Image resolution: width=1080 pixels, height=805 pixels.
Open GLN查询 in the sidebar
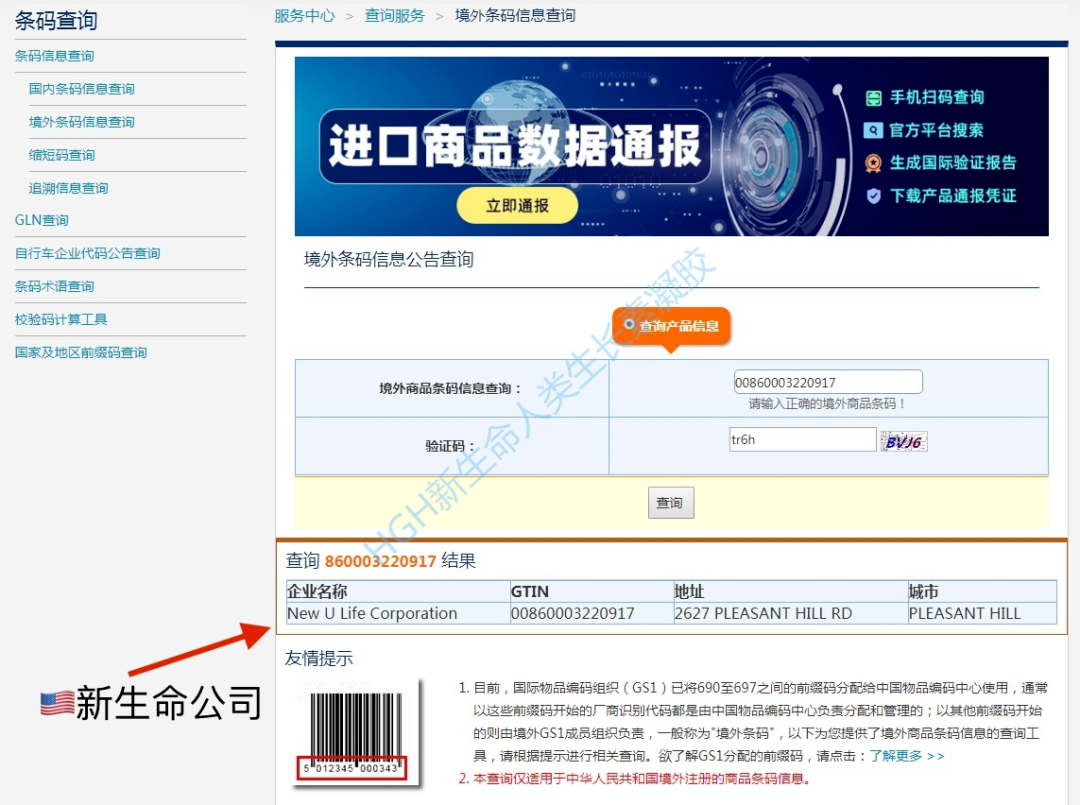tap(41, 220)
